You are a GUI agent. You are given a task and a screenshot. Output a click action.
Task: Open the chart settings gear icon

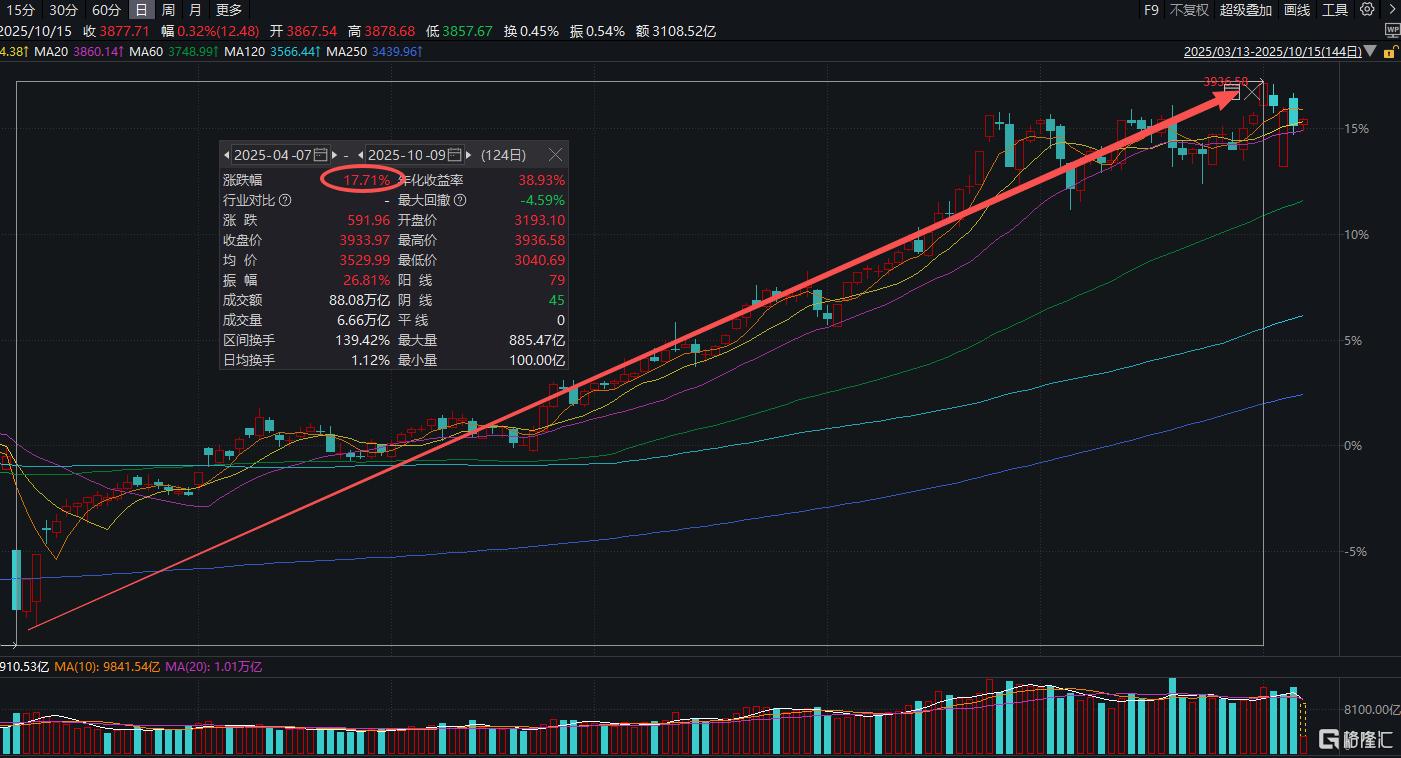tap(1367, 10)
